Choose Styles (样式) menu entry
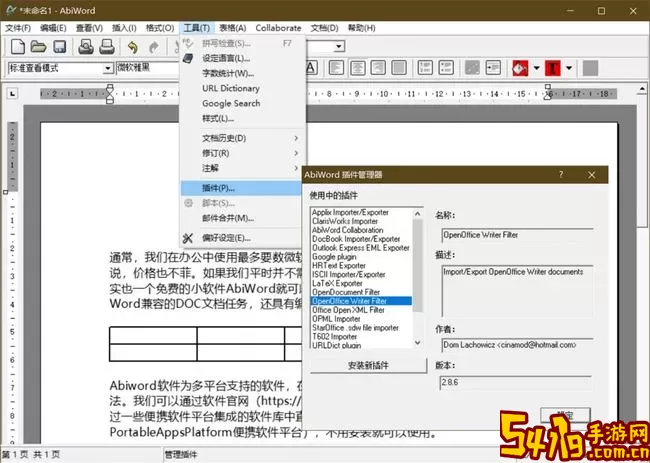Viewport: 650px width, 463px height. tap(241, 119)
